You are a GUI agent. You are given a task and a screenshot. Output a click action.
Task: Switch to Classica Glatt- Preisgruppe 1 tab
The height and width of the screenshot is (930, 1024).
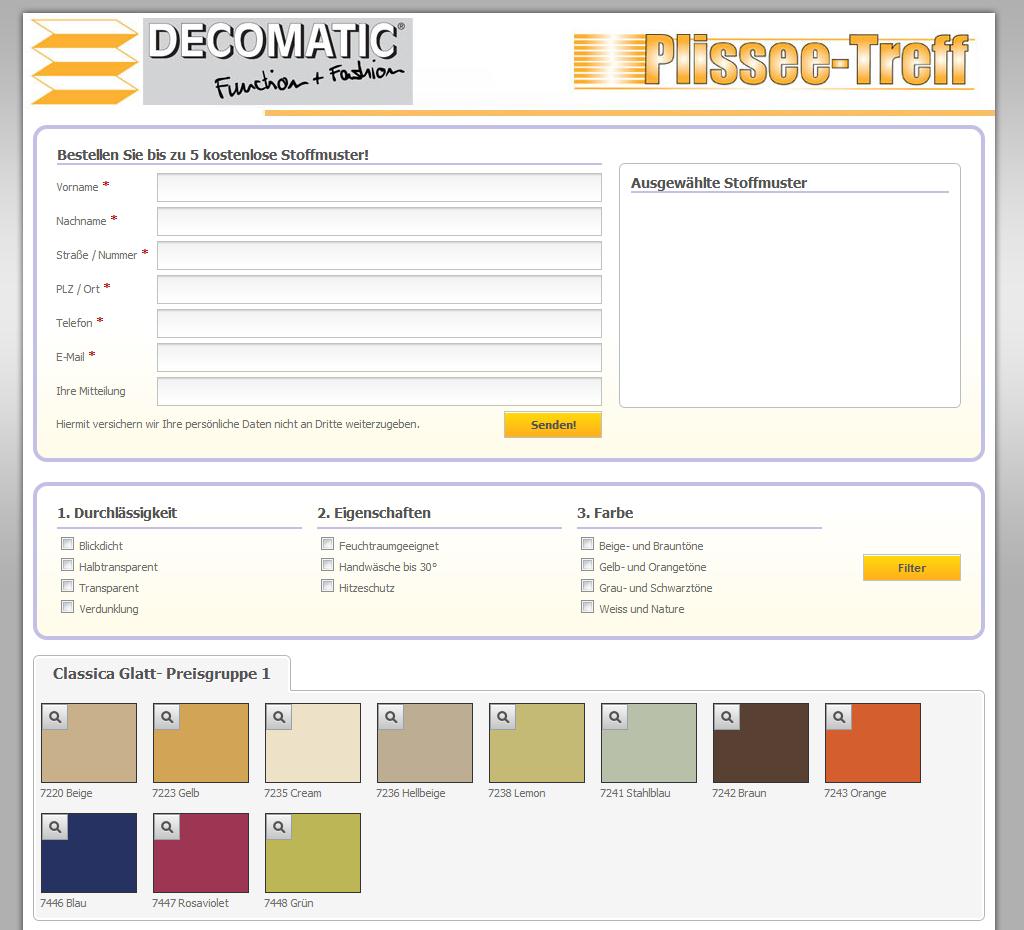click(162, 674)
